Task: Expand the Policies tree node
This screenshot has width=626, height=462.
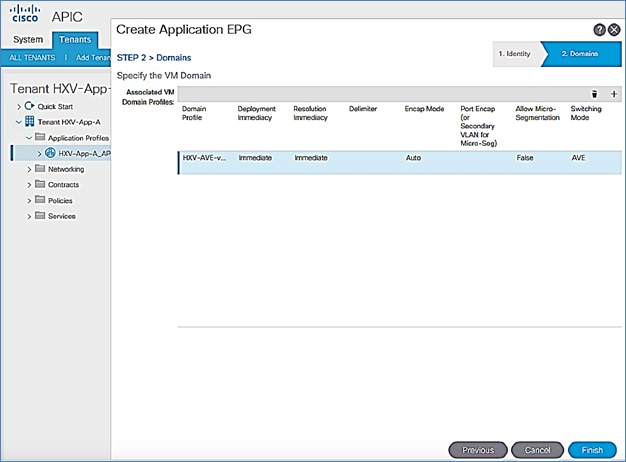Action: [29, 201]
